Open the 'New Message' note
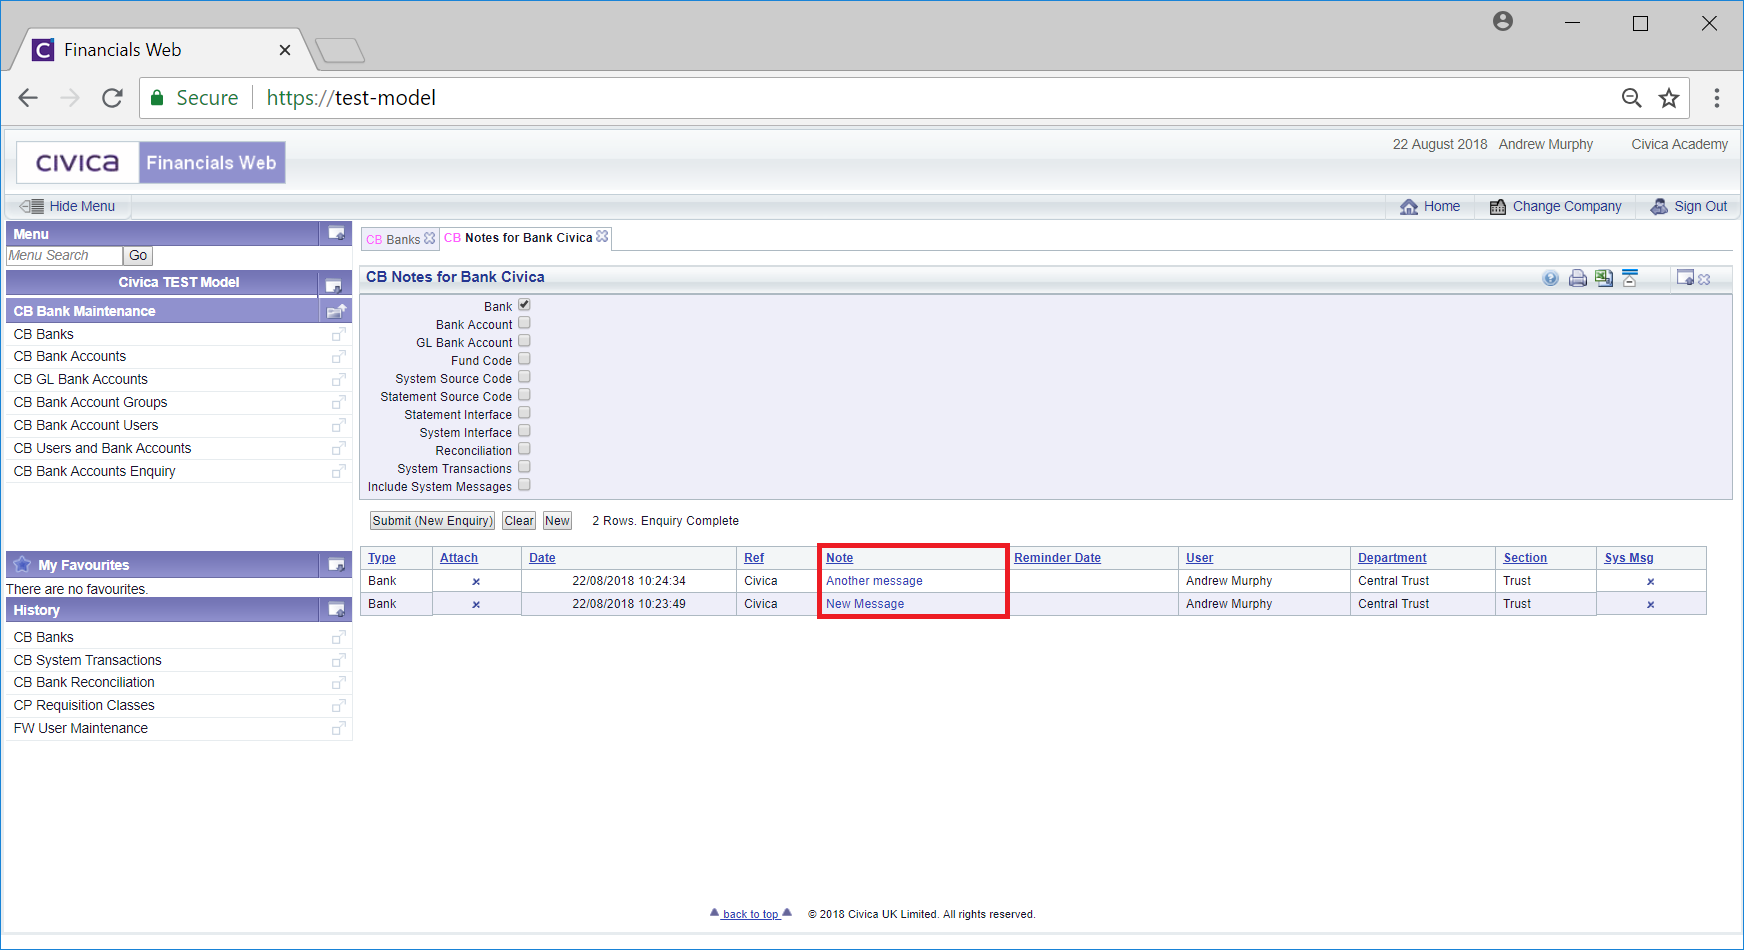1744x950 pixels. point(865,604)
